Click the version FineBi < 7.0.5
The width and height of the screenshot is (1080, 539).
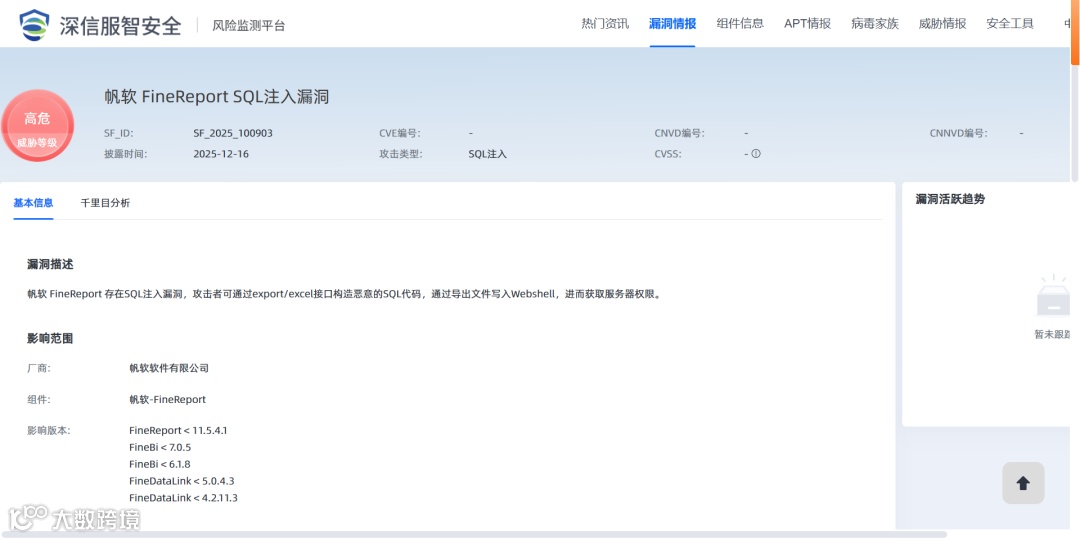[160, 447]
